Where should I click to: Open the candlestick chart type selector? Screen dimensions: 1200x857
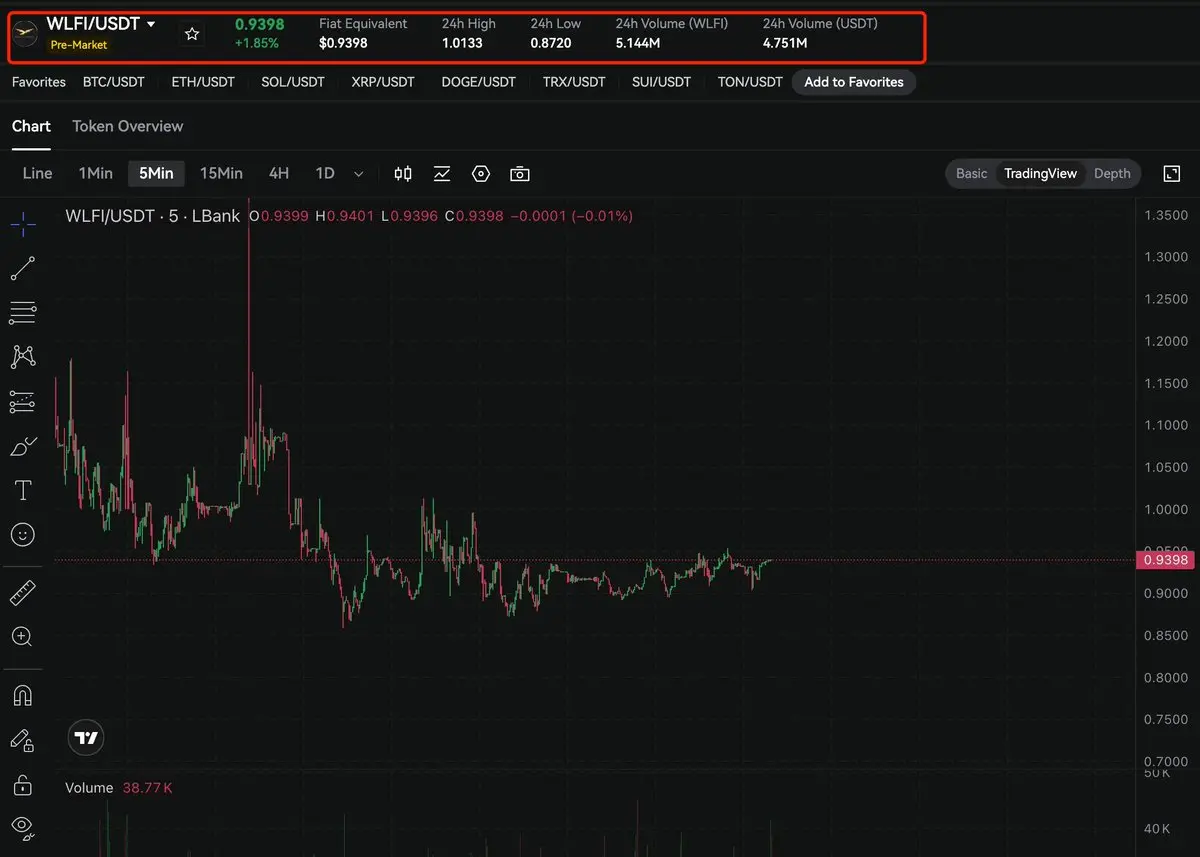pyautogui.click(x=403, y=174)
